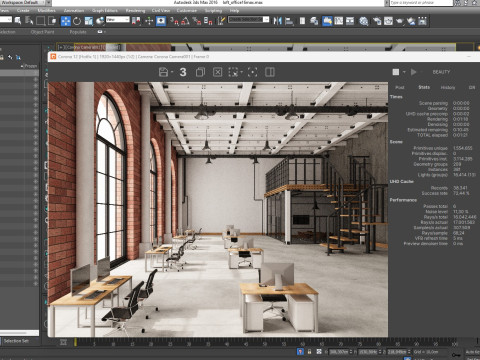480x360 pixels.
Task: Toggle Selection Lock in status bar
Action: [x=310, y=352]
